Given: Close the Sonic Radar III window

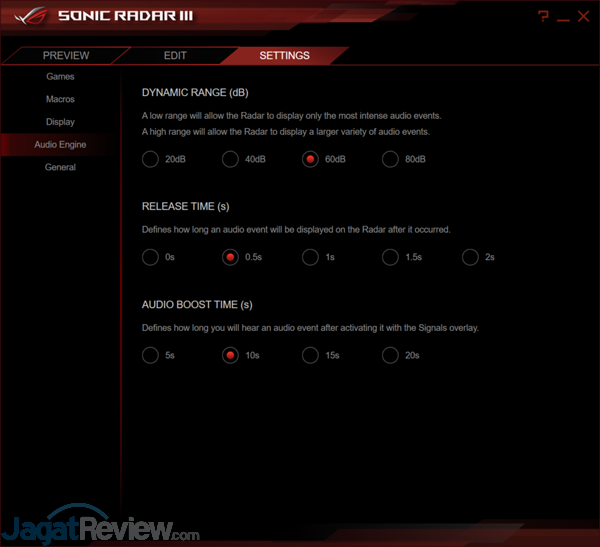Looking at the screenshot, I should (584, 16).
